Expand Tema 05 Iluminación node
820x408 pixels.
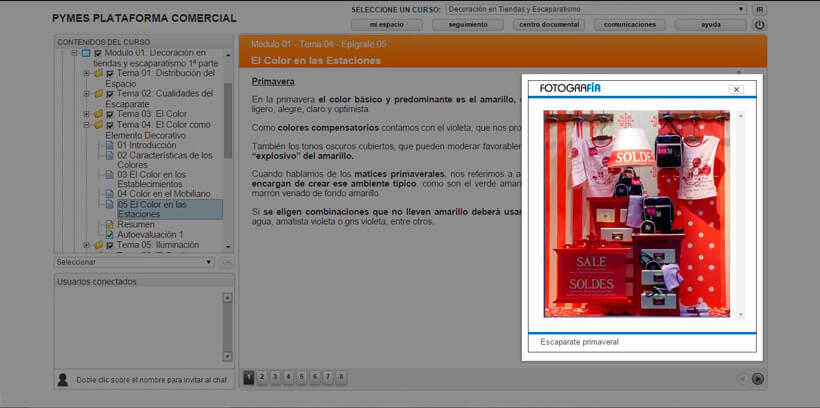click(x=86, y=245)
